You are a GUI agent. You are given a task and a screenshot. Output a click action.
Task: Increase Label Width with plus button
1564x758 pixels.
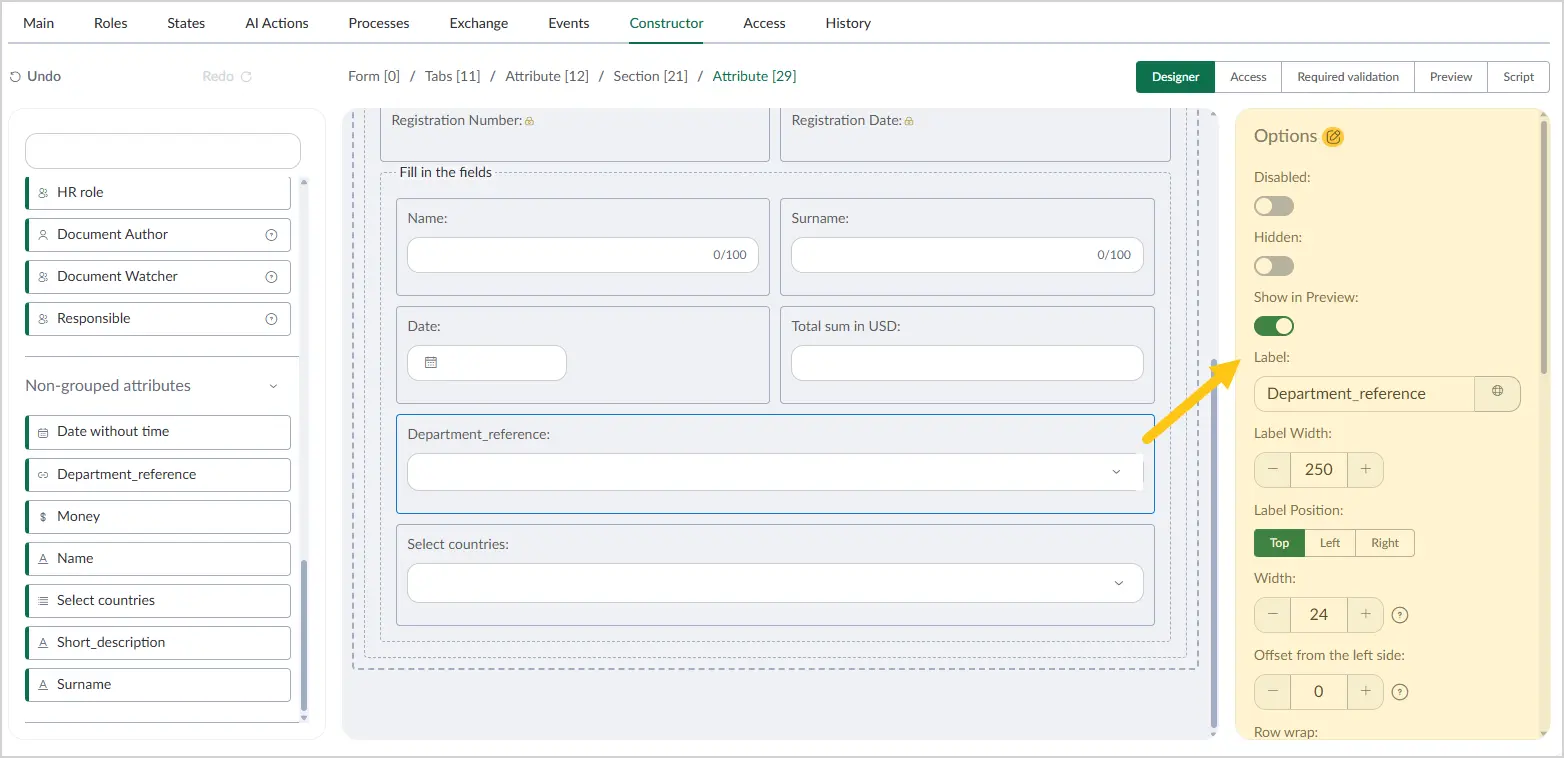[x=1365, y=469]
